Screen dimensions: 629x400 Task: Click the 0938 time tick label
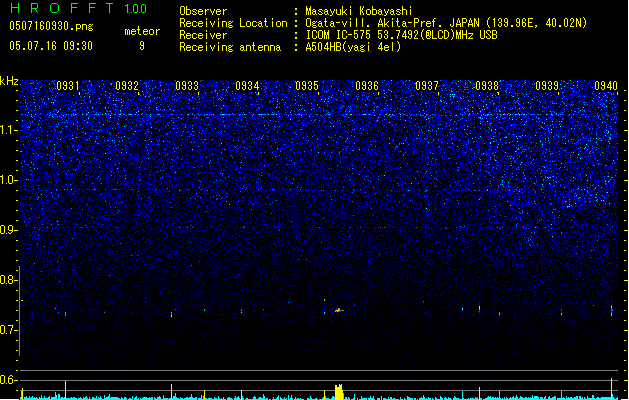click(487, 86)
